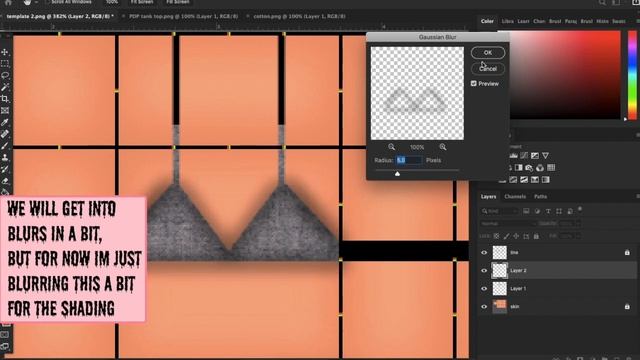This screenshot has height=360, width=640.
Task: Open the Layers panel menu
Action: click(x=637, y=197)
